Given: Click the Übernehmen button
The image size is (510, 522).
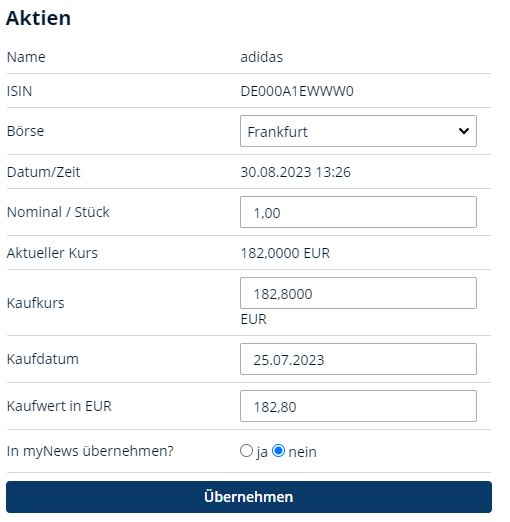Looking at the screenshot, I should pos(249,497).
